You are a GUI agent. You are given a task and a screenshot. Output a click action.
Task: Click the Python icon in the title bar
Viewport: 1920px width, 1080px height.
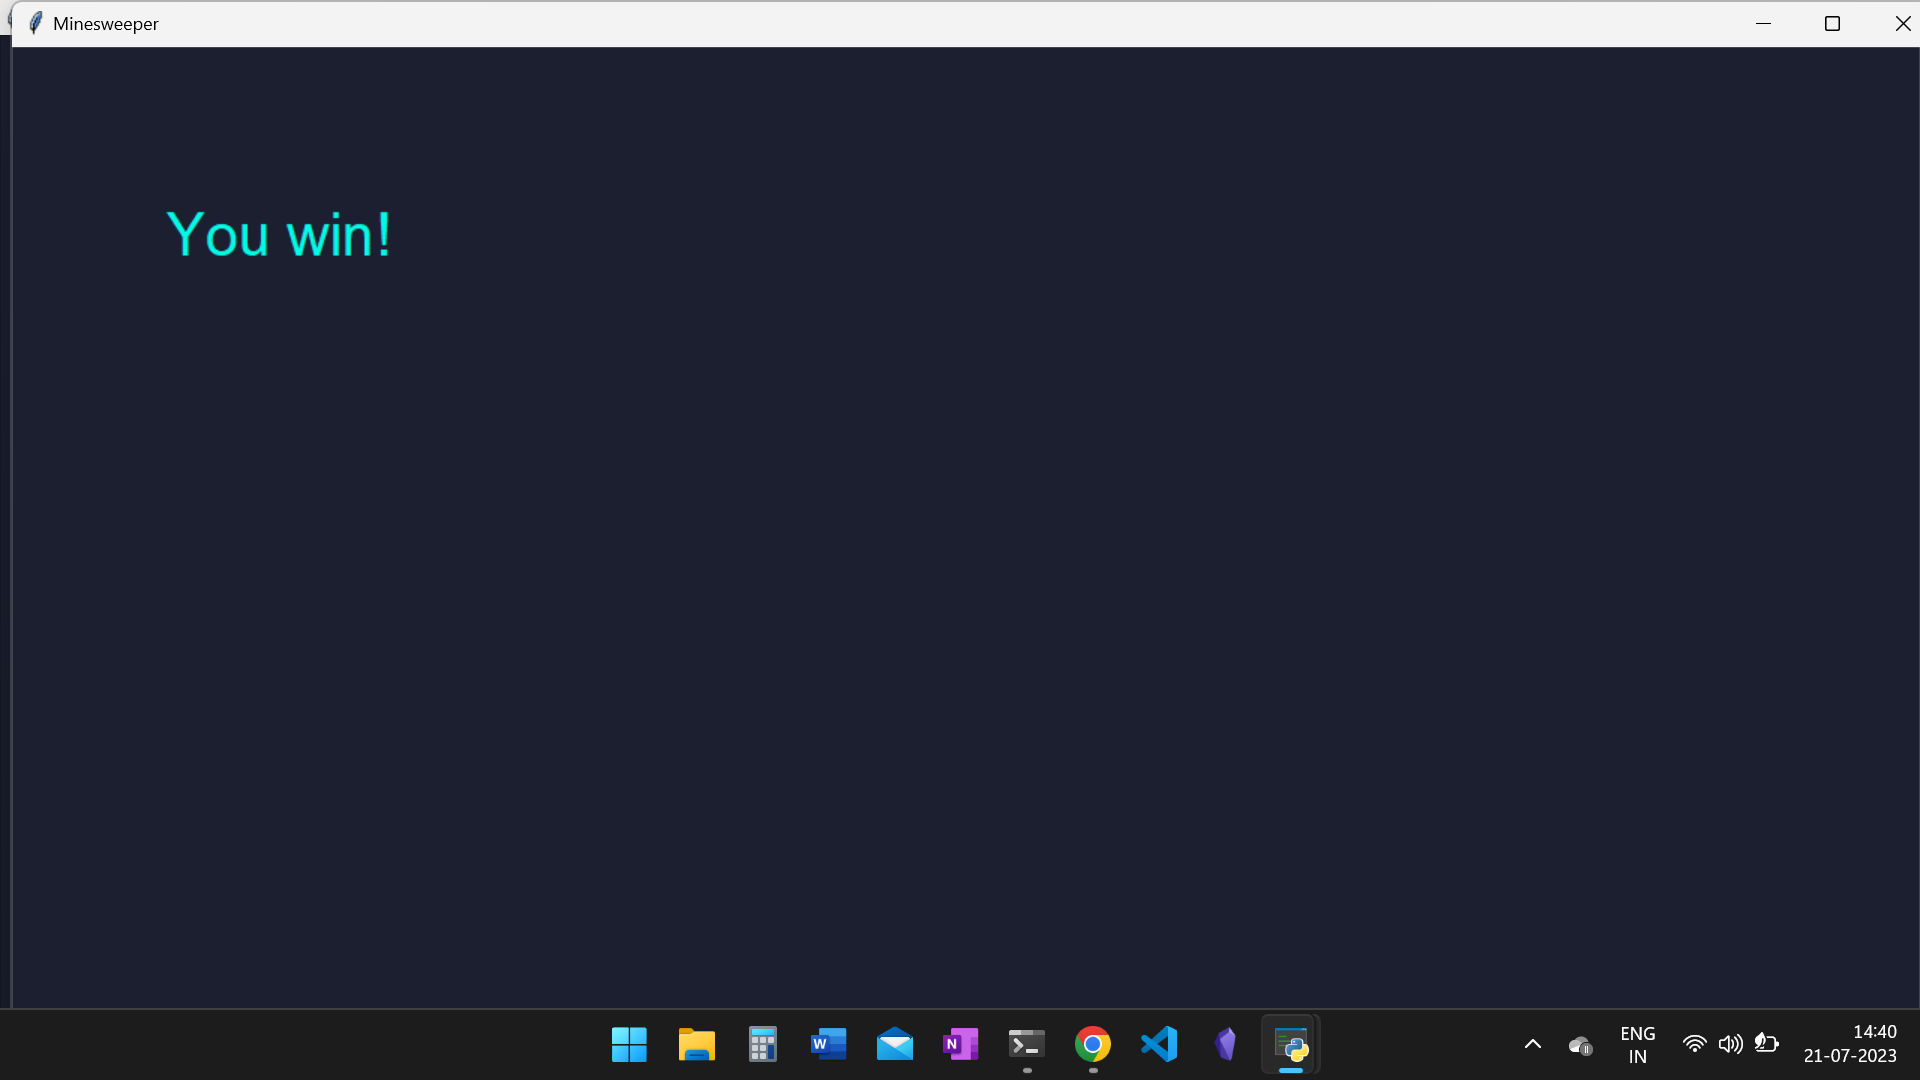(34, 22)
